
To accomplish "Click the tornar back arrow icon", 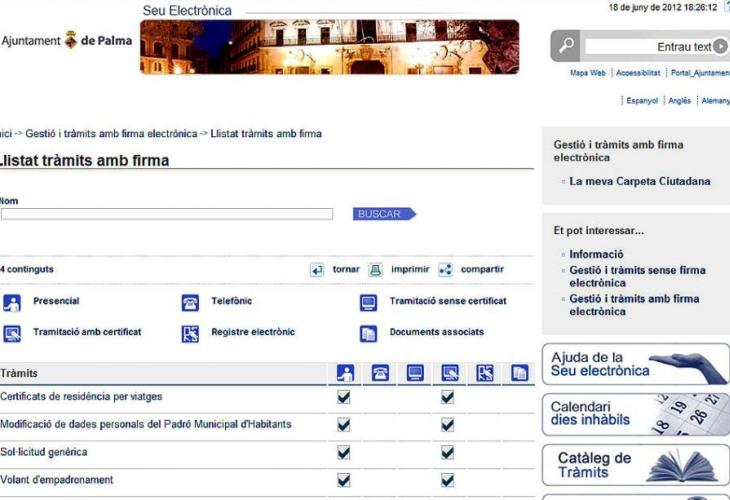I will 317,270.
